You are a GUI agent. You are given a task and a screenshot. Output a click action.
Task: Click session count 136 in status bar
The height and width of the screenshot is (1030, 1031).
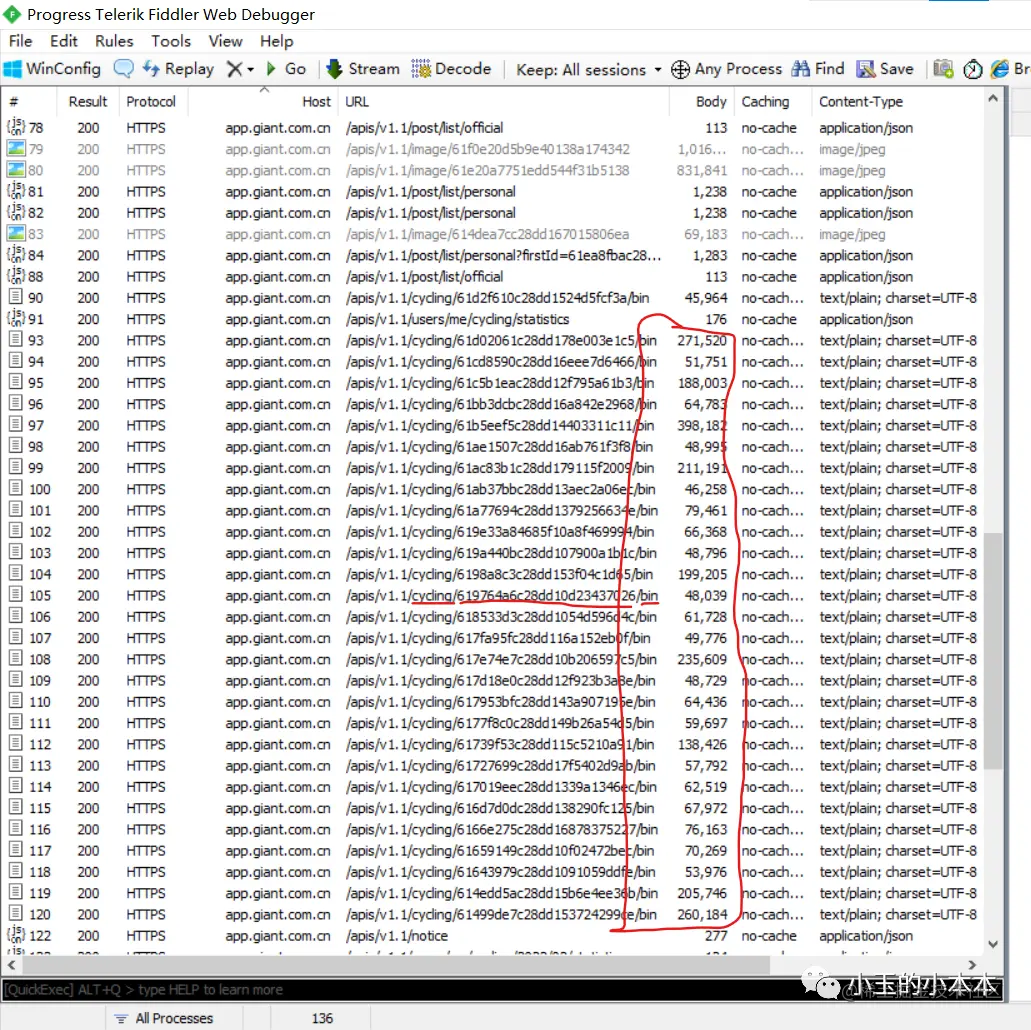point(322,1018)
